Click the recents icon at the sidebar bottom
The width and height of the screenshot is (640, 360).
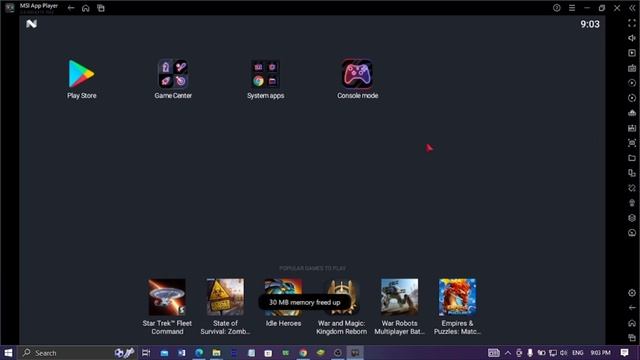click(632, 338)
